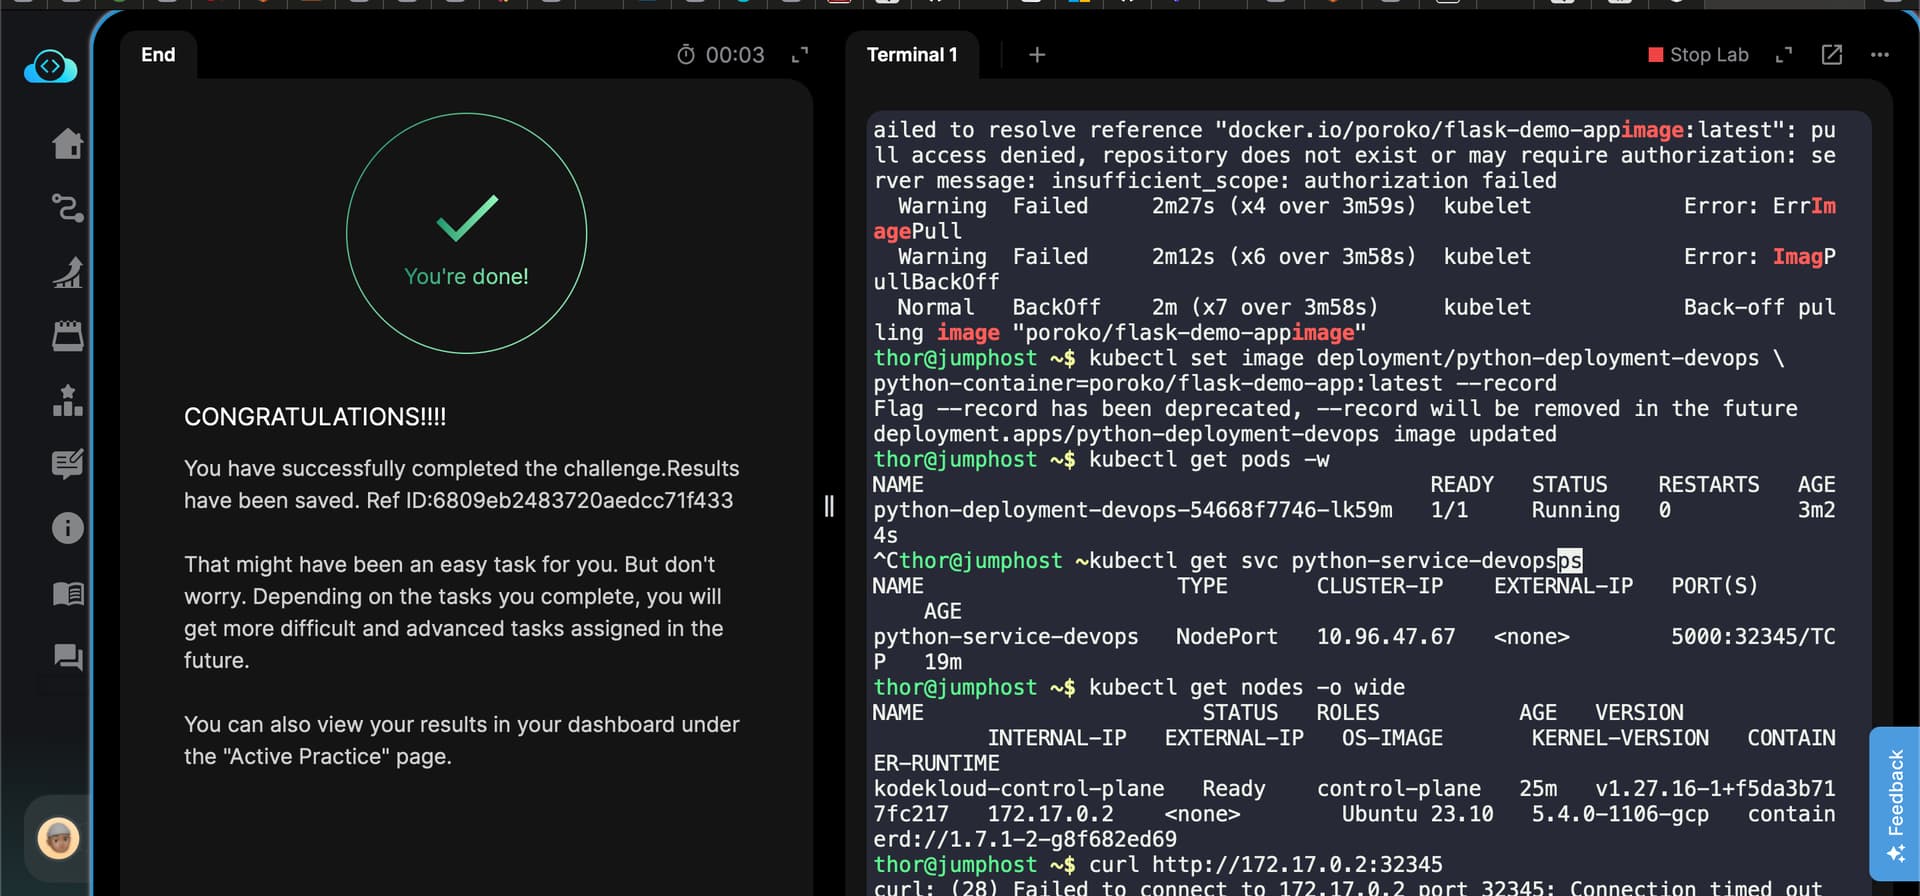
Task: Open the growth chart sidebar icon
Action: click(x=67, y=272)
